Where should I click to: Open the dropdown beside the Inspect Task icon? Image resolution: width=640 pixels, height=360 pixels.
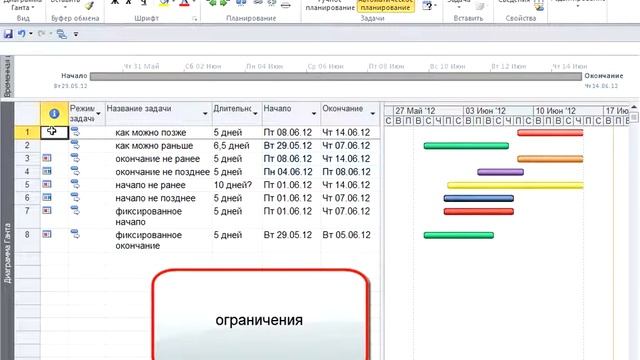(x=436, y=6)
